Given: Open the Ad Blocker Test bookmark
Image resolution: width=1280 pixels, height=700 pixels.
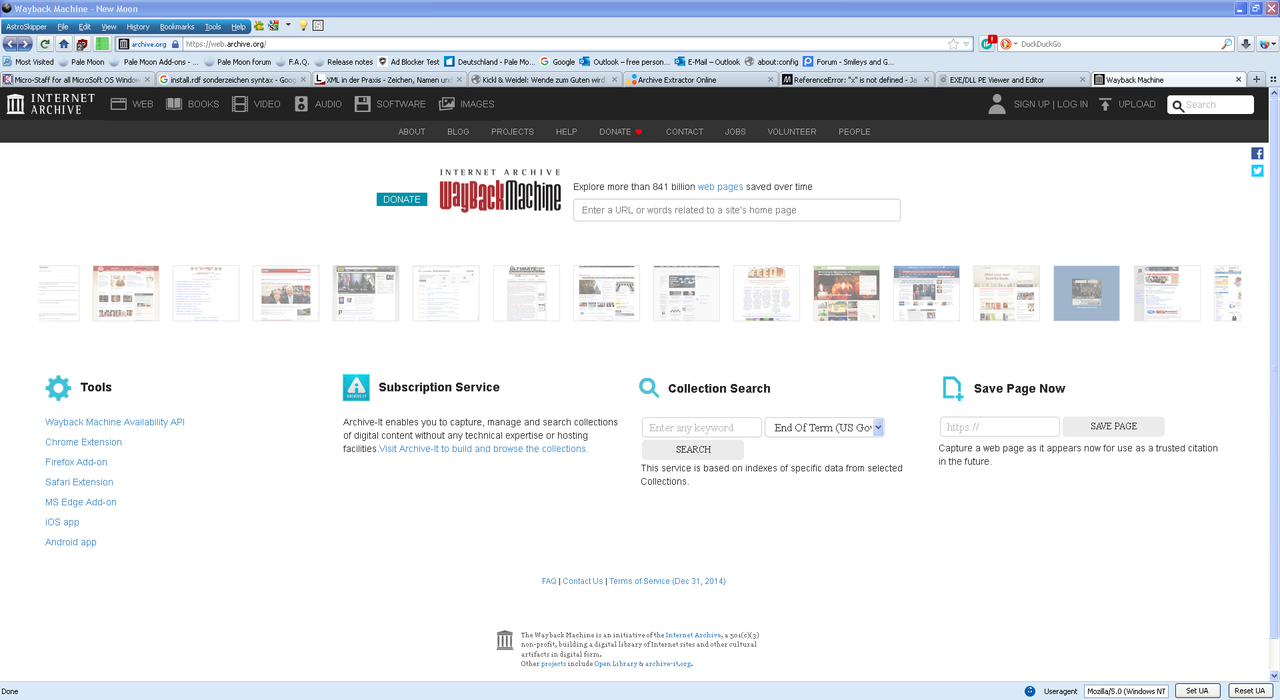Looking at the screenshot, I should [408, 62].
